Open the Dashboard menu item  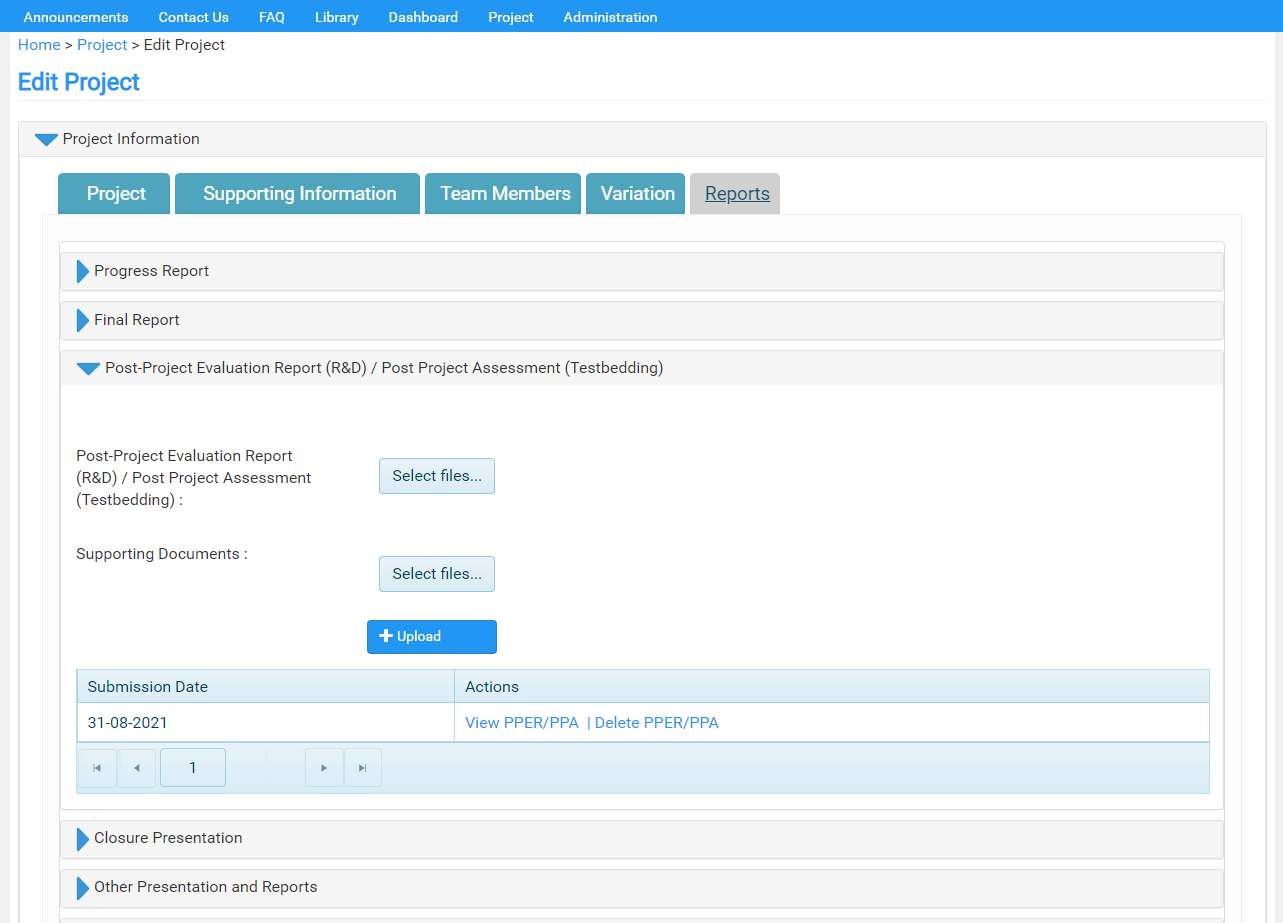(423, 17)
